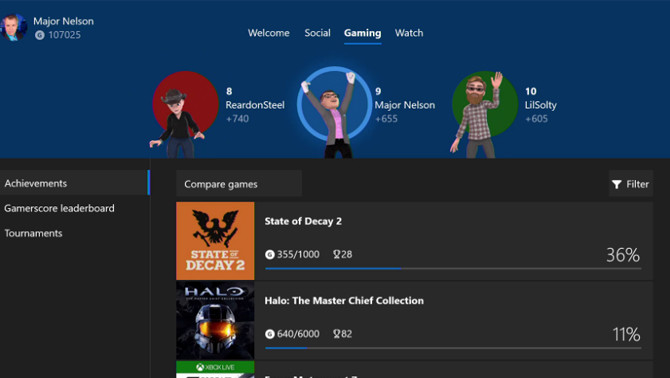Click the +605 score gain
The width and height of the screenshot is (670, 378).
click(x=536, y=119)
